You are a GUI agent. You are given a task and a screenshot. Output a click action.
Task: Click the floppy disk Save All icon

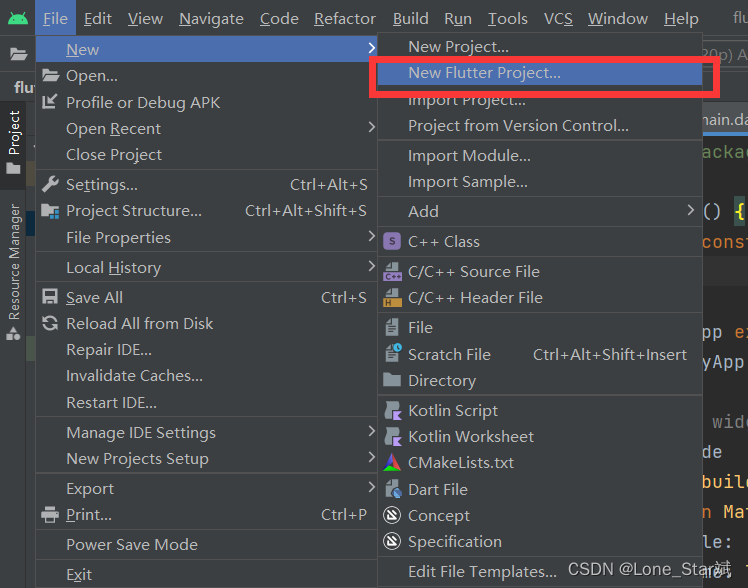pyautogui.click(x=50, y=297)
